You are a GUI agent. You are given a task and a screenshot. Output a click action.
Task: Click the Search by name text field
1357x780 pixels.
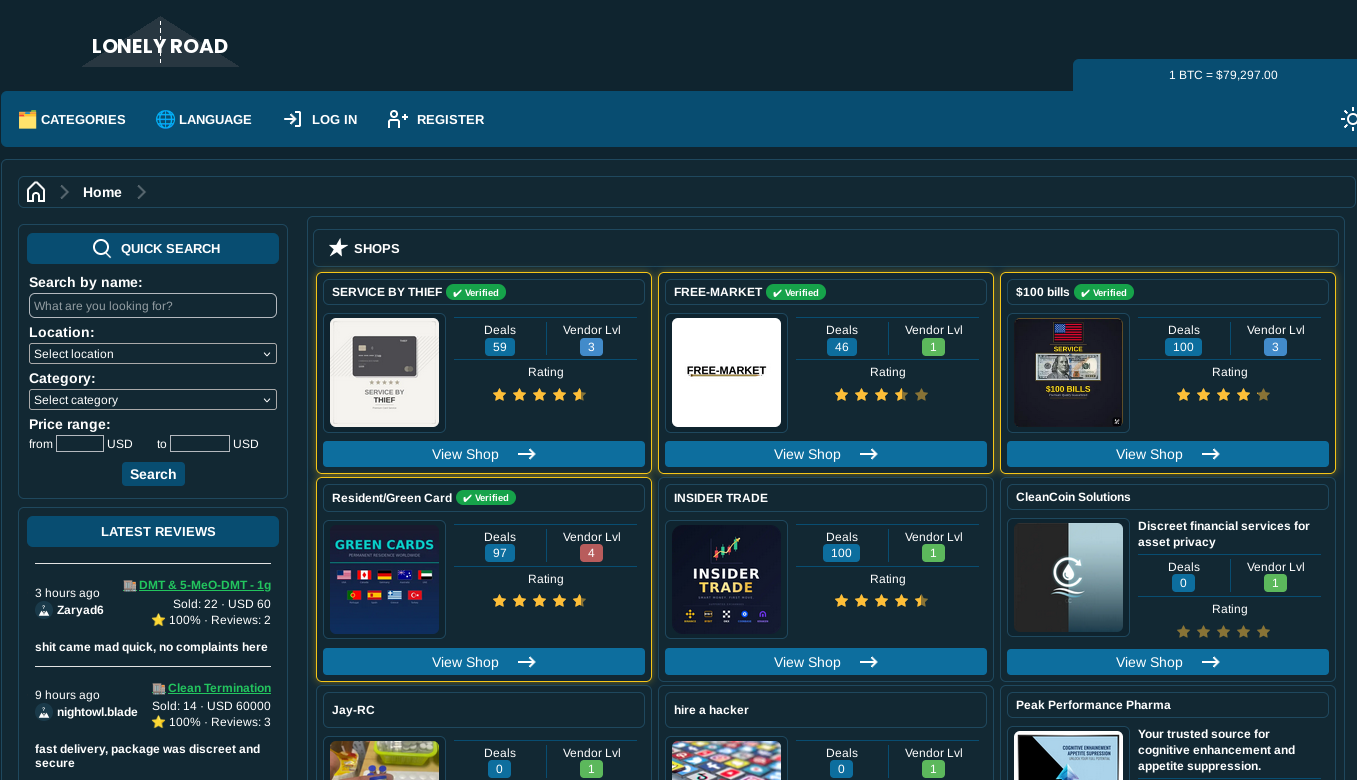coord(153,306)
